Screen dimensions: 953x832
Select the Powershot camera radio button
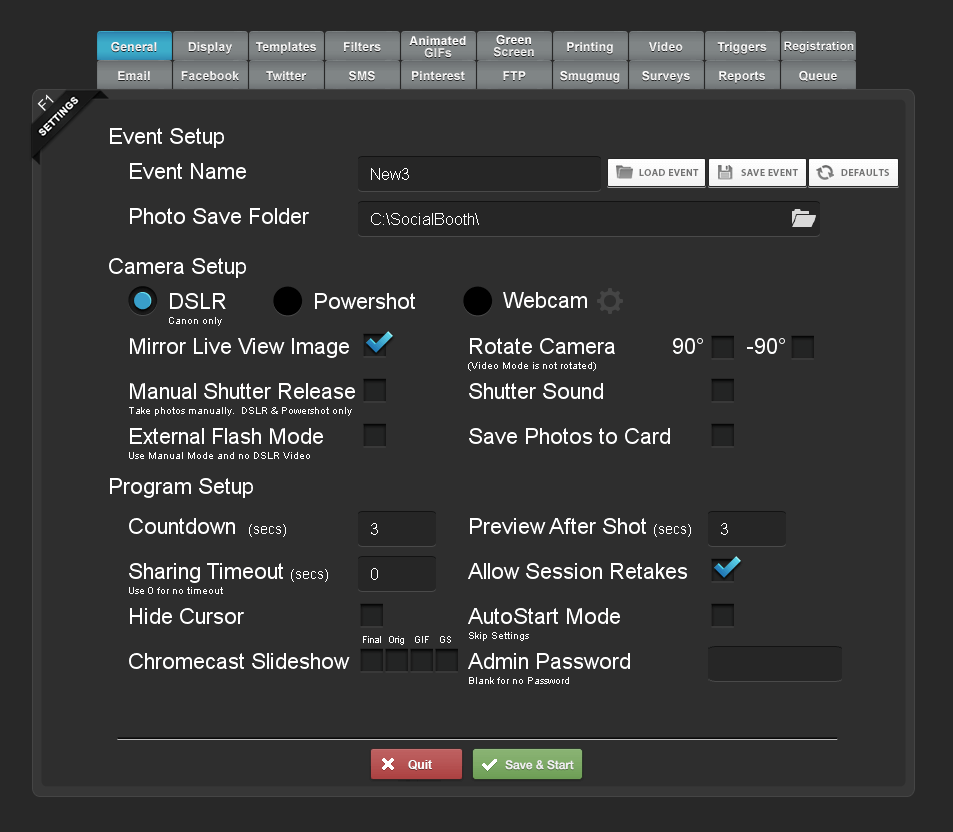point(287,301)
